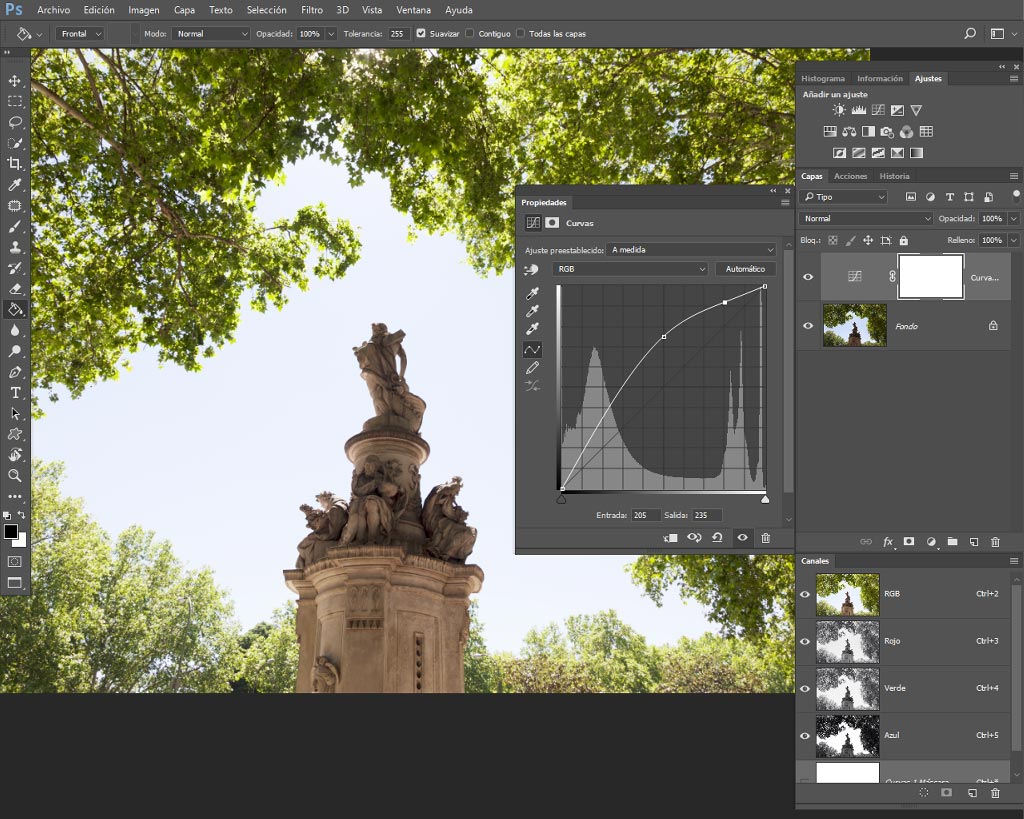Switch to the Información tab

tap(880, 78)
